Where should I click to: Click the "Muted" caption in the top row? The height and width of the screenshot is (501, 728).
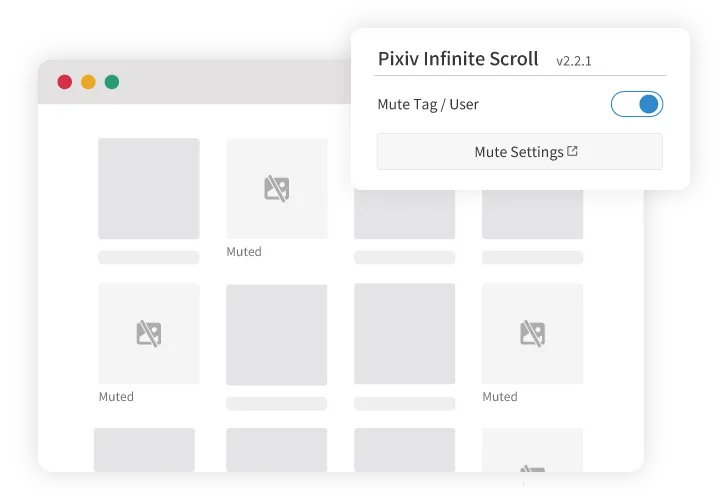[x=244, y=252]
